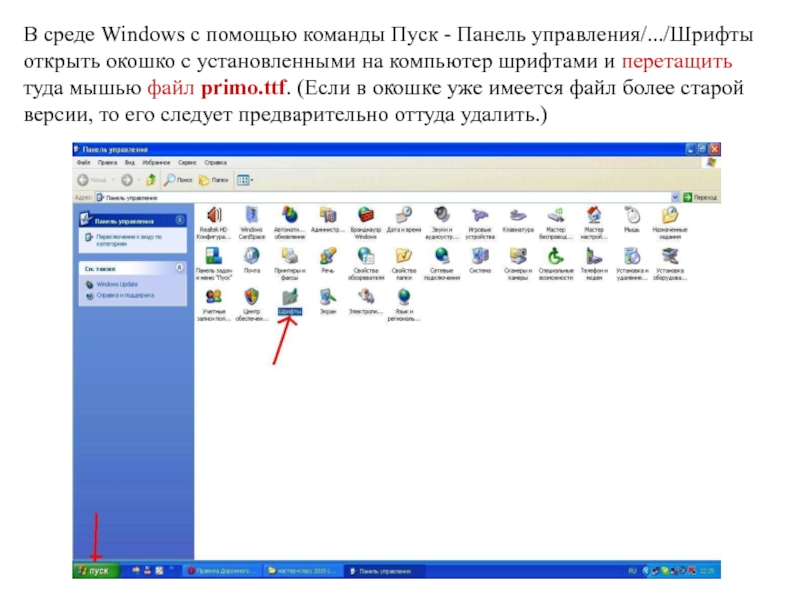Viewport: 800px width, 600px height.
Task: Switch to мастер-класс 2010 taskbar folder
Action: tap(302, 571)
